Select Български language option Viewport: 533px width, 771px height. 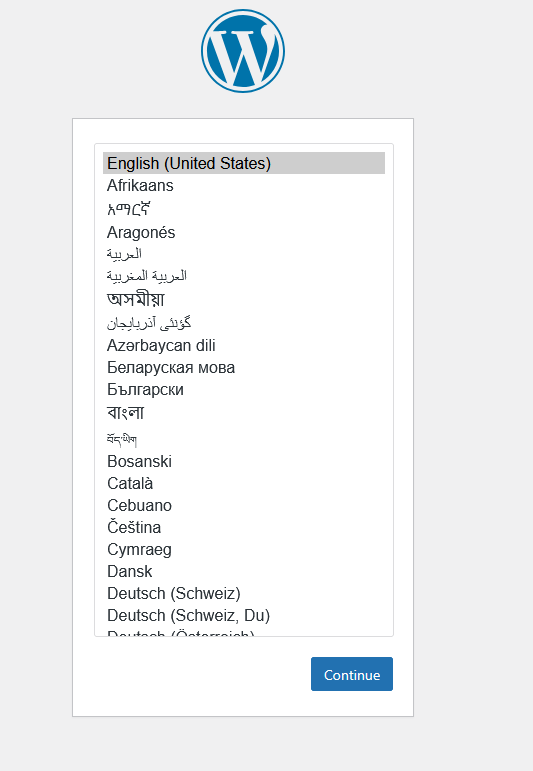pyautogui.click(x=244, y=389)
